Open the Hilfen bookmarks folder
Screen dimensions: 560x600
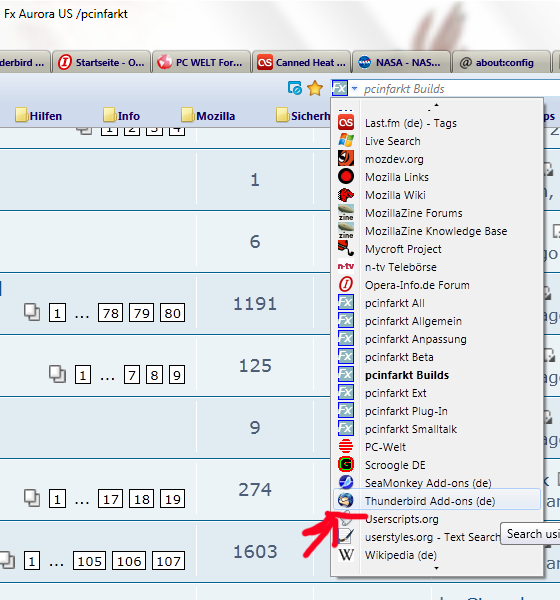click(x=38, y=115)
